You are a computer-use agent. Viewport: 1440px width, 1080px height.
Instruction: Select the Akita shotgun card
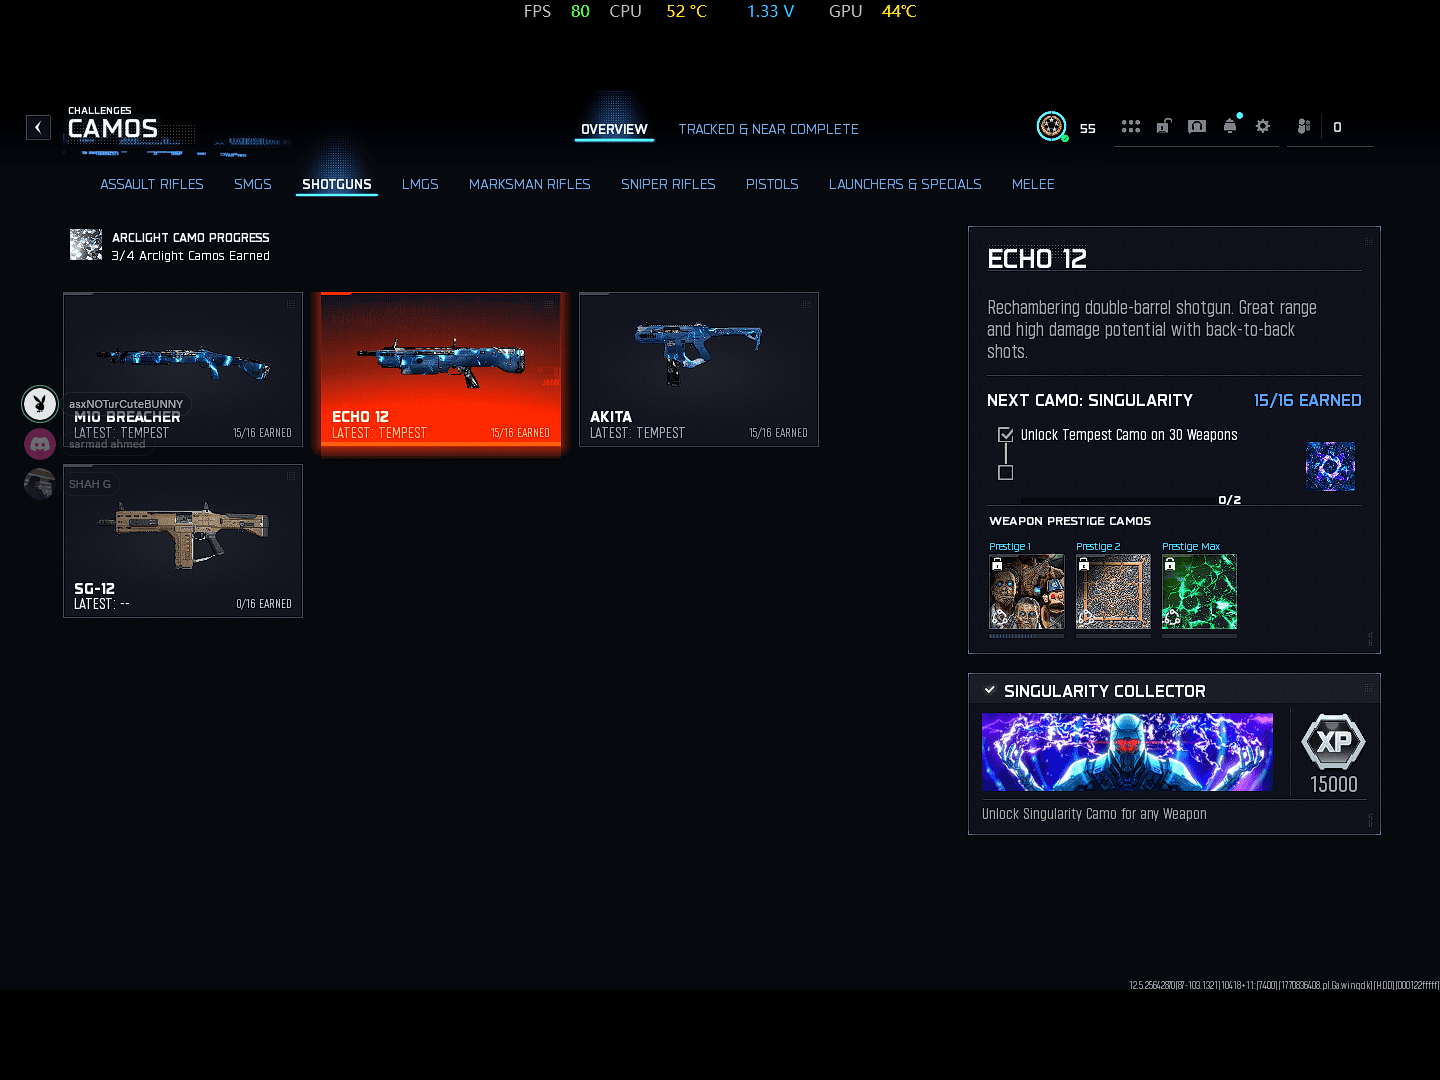click(699, 369)
